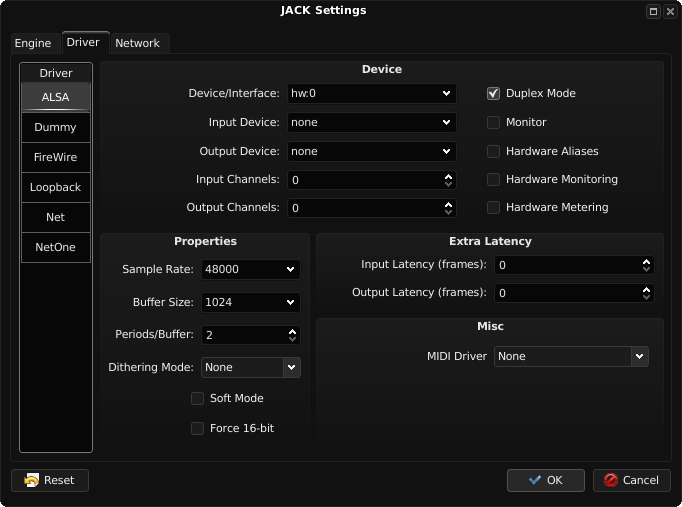Increment Periods/Buffer value
The width and height of the screenshot is (682, 507).
(x=292, y=331)
